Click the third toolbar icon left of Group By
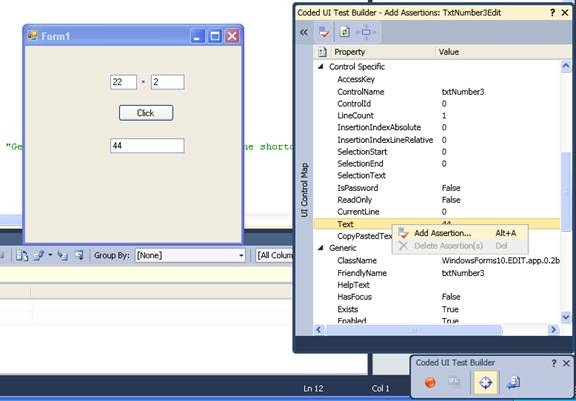The image size is (576, 401). [62, 255]
